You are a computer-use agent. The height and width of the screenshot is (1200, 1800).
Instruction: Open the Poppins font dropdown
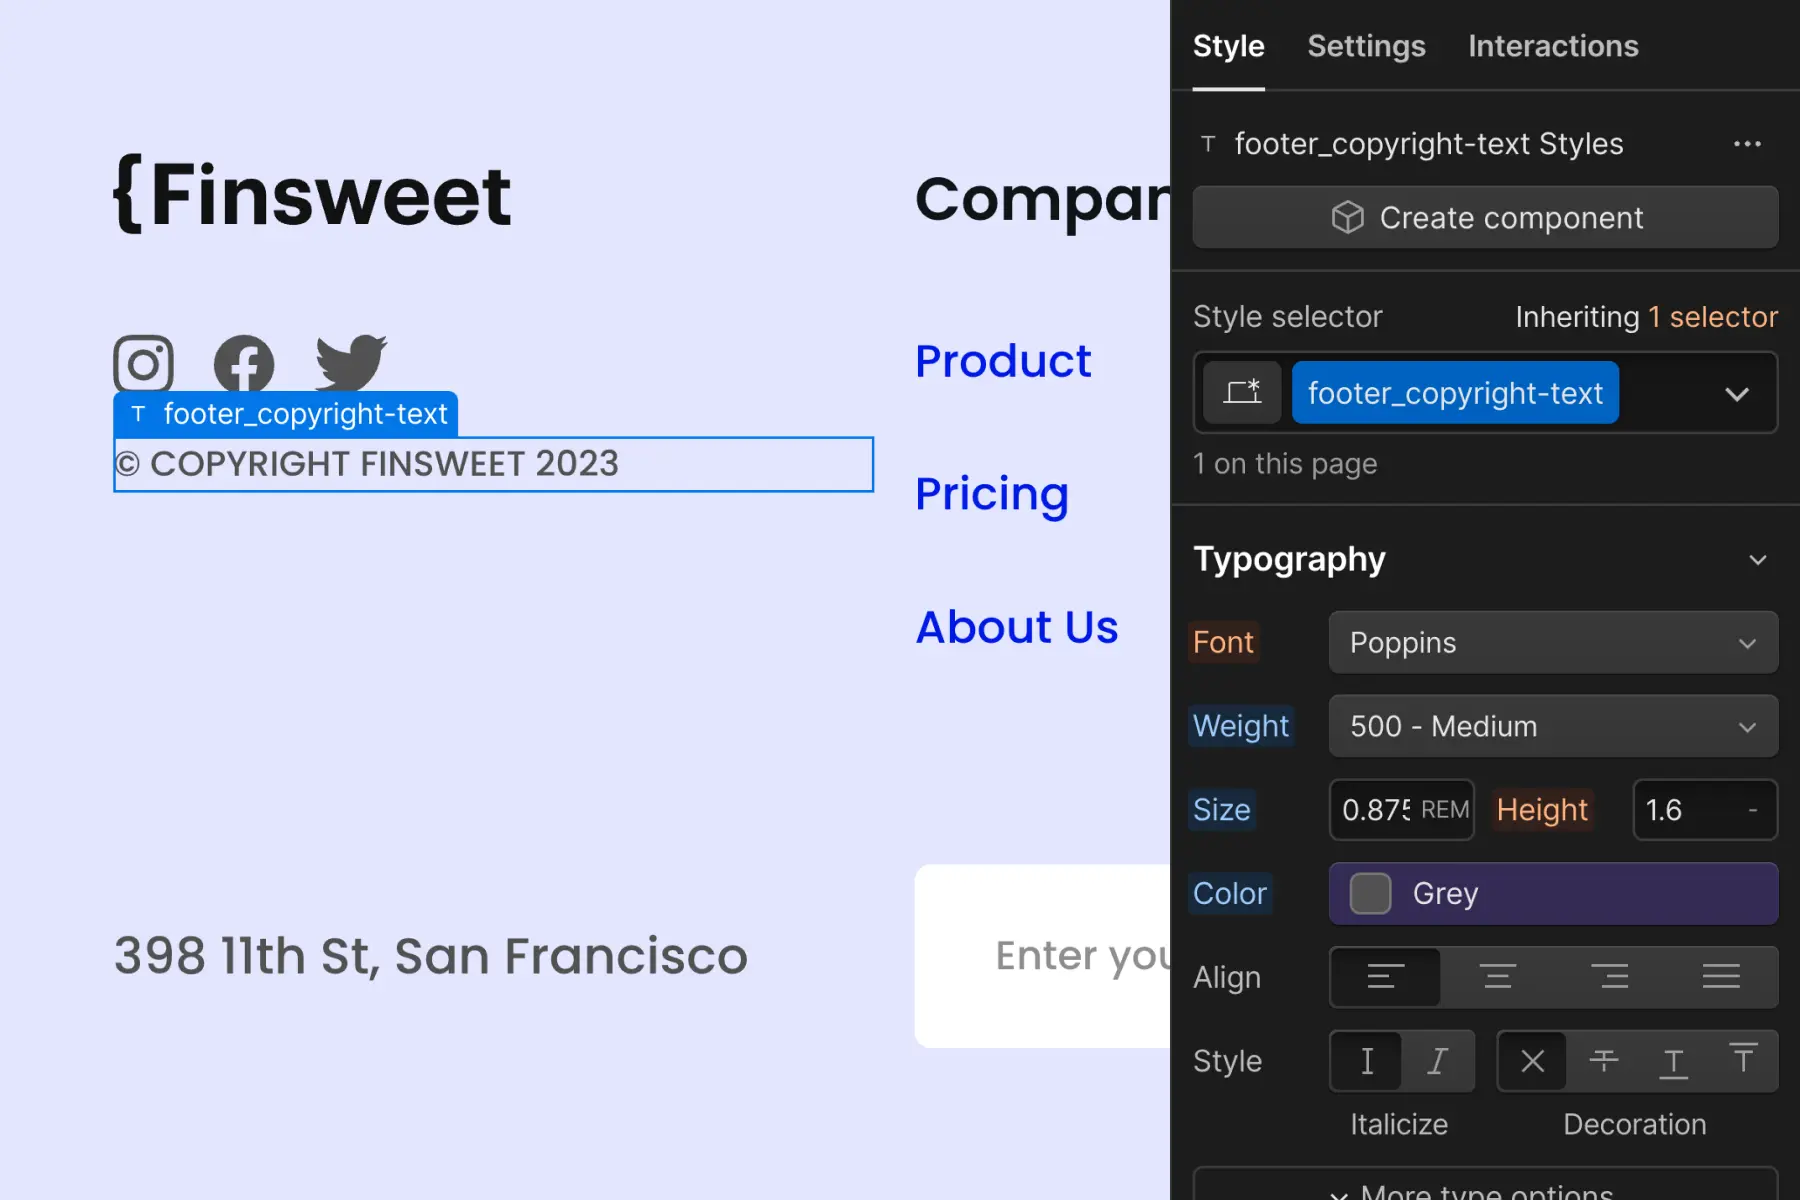coord(1553,643)
